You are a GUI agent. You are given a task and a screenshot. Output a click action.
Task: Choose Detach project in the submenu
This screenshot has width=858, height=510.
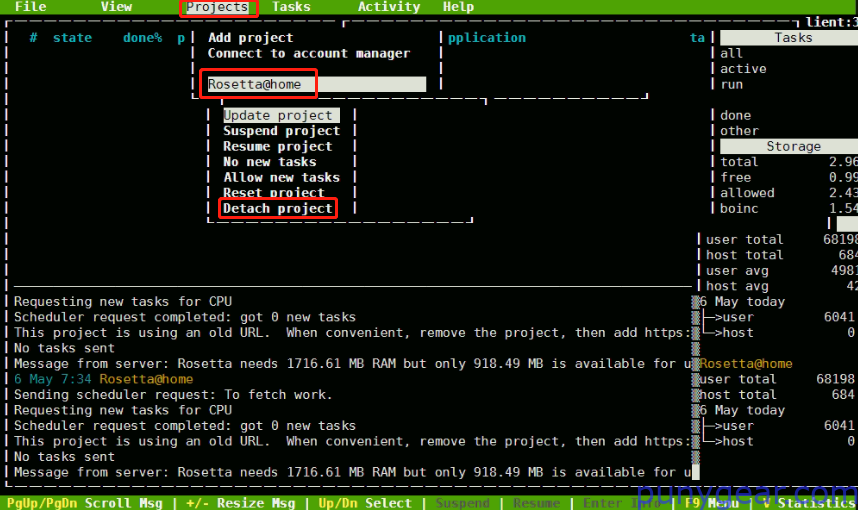tap(277, 208)
